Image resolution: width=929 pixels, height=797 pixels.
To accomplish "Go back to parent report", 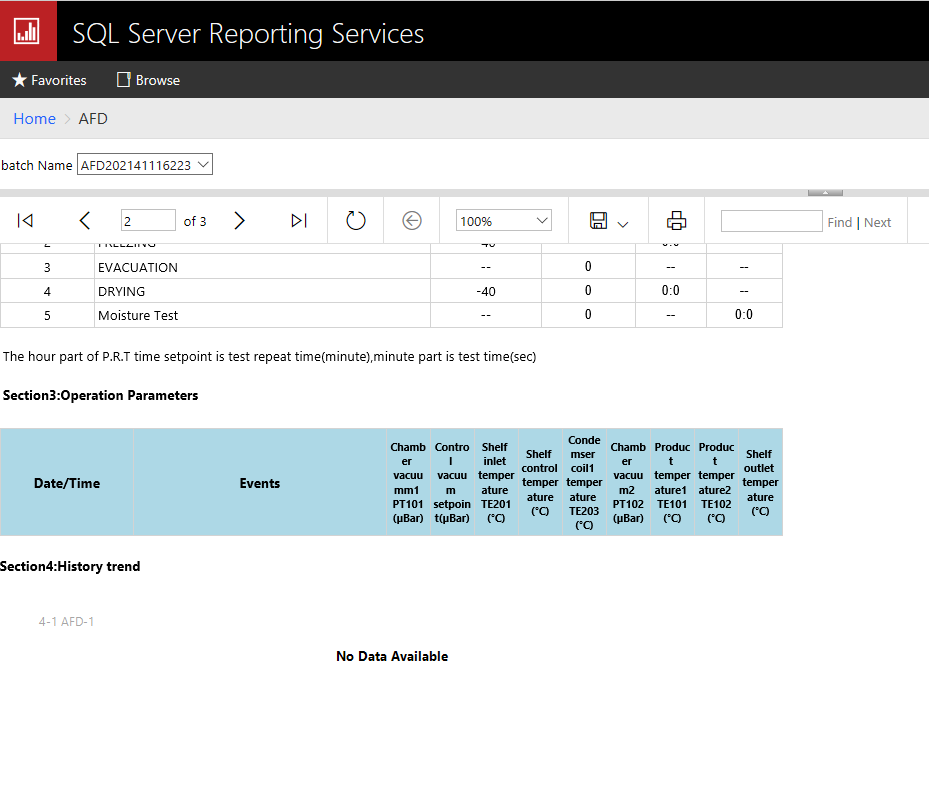I will tap(412, 221).
